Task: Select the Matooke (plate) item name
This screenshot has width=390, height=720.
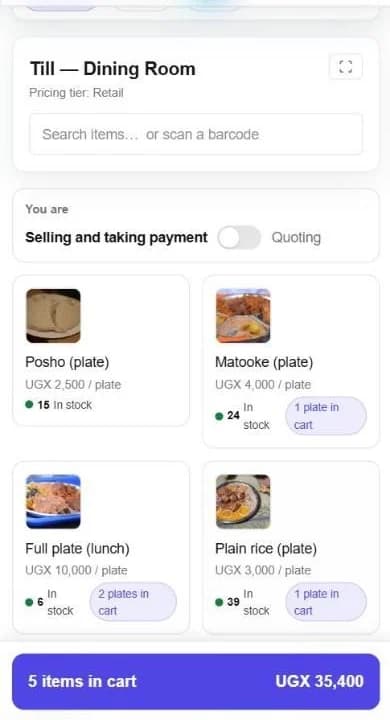Action: tap(264, 362)
